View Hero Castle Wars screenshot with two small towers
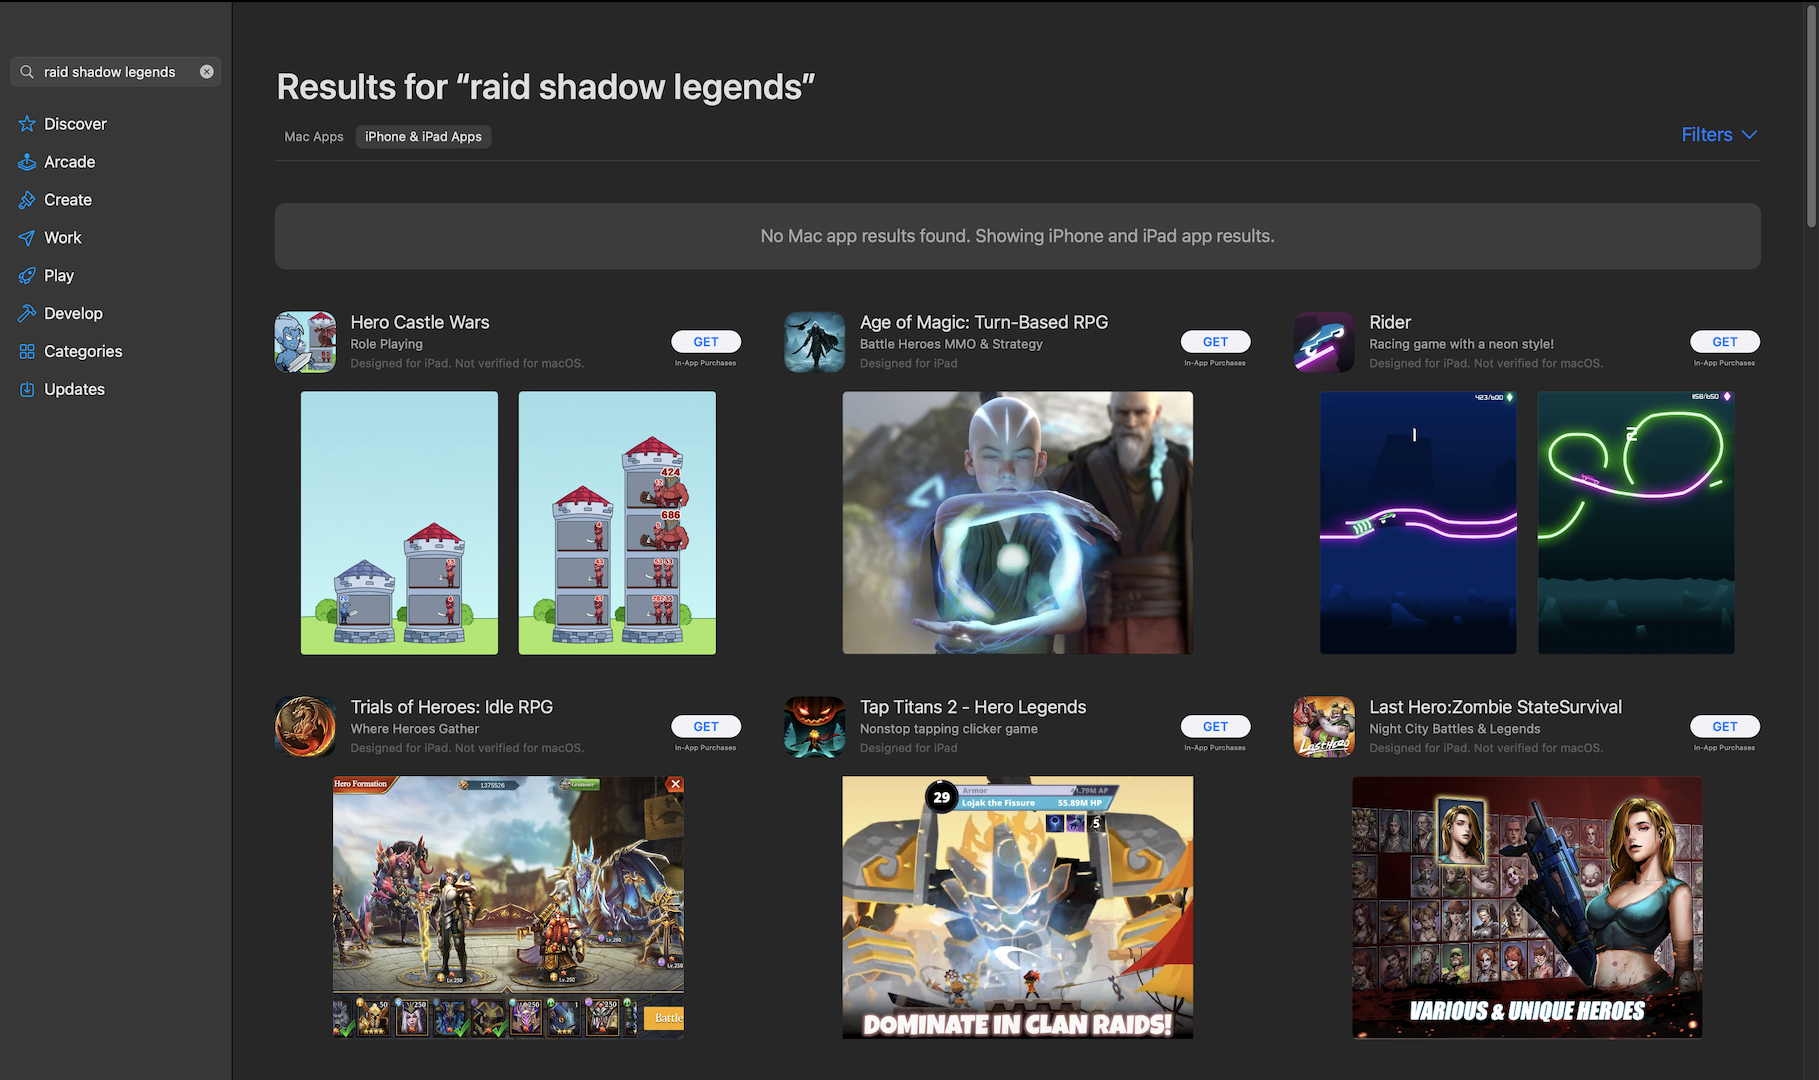 [x=399, y=523]
